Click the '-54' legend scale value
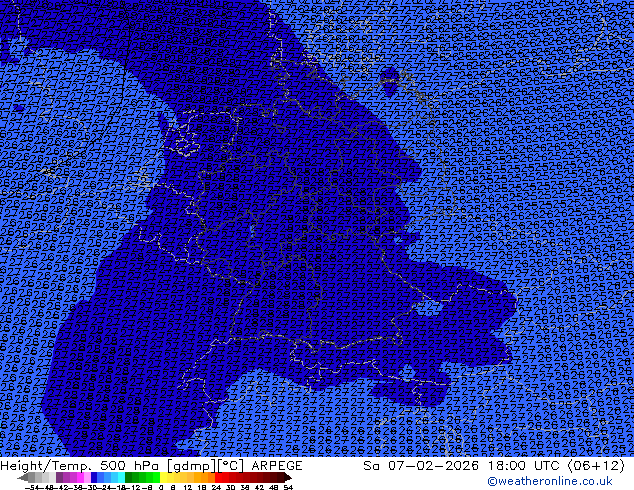634x490 pixels. (x=34, y=487)
